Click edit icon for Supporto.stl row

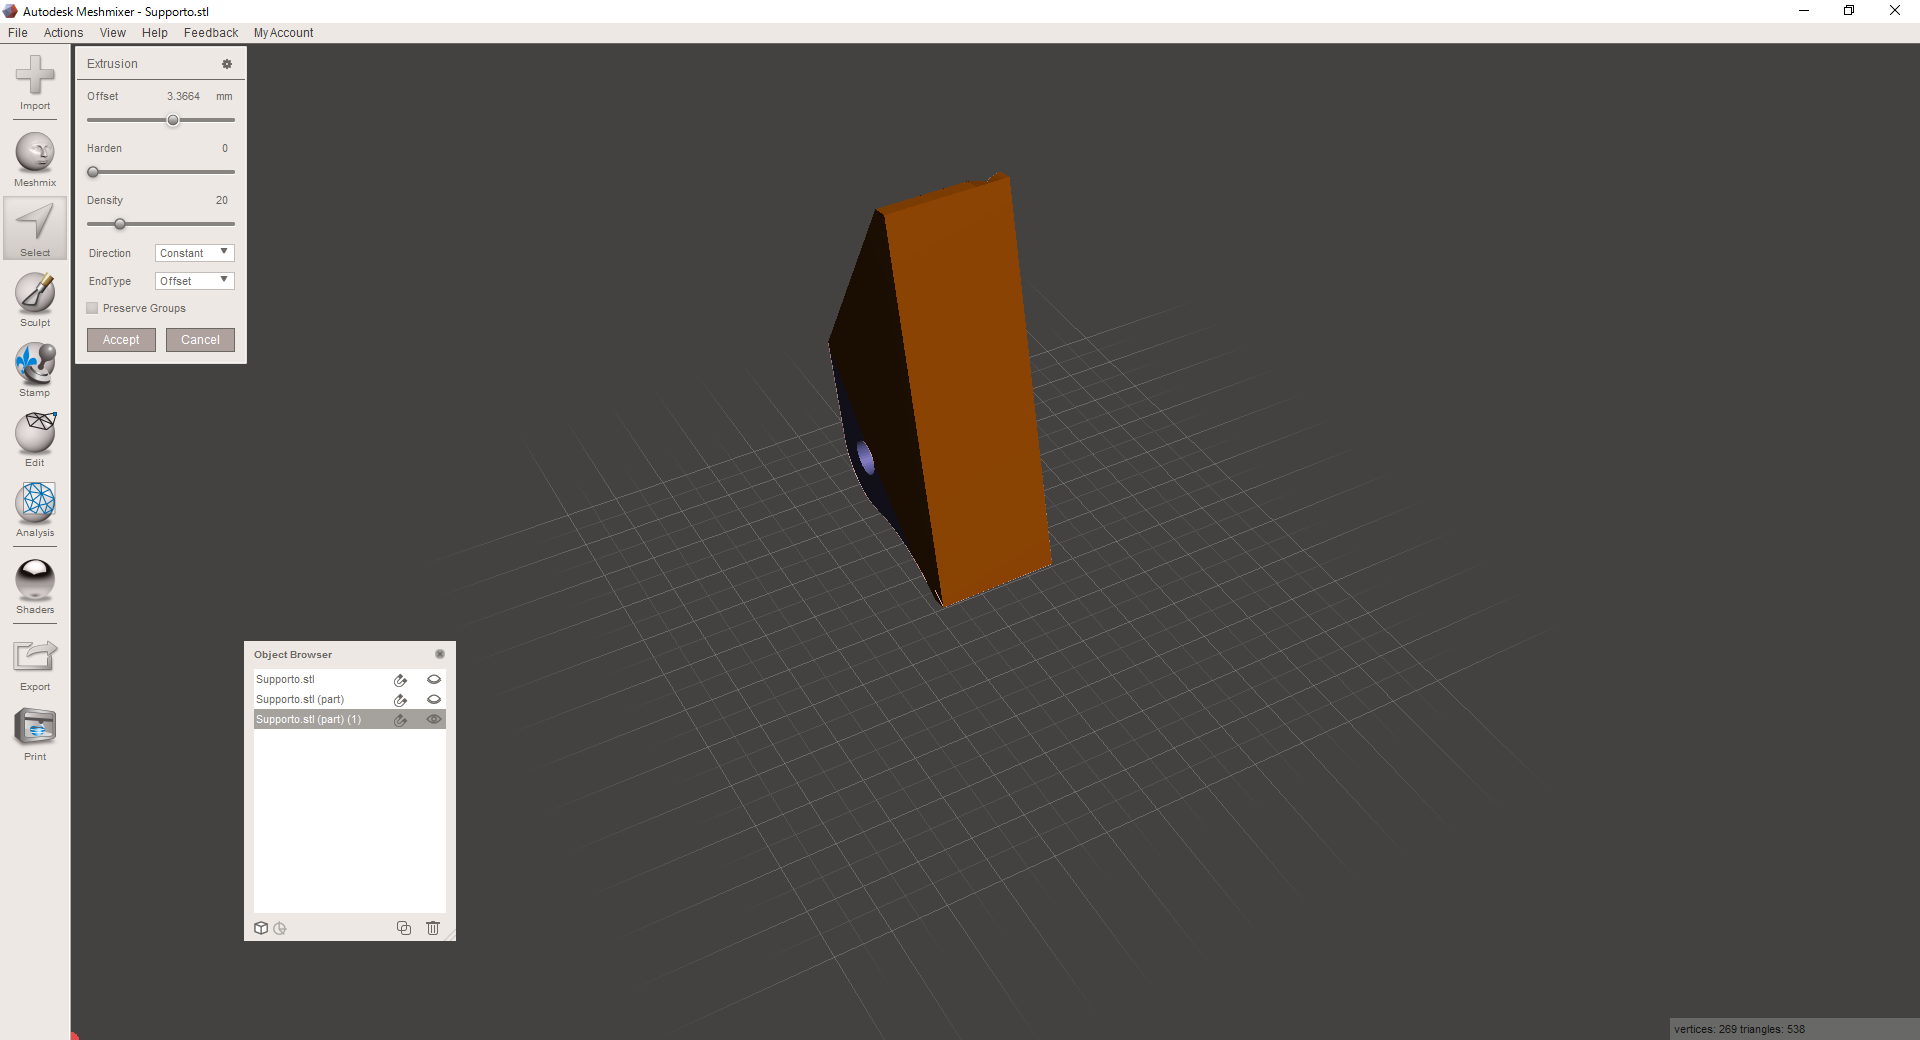pos(400,680)
